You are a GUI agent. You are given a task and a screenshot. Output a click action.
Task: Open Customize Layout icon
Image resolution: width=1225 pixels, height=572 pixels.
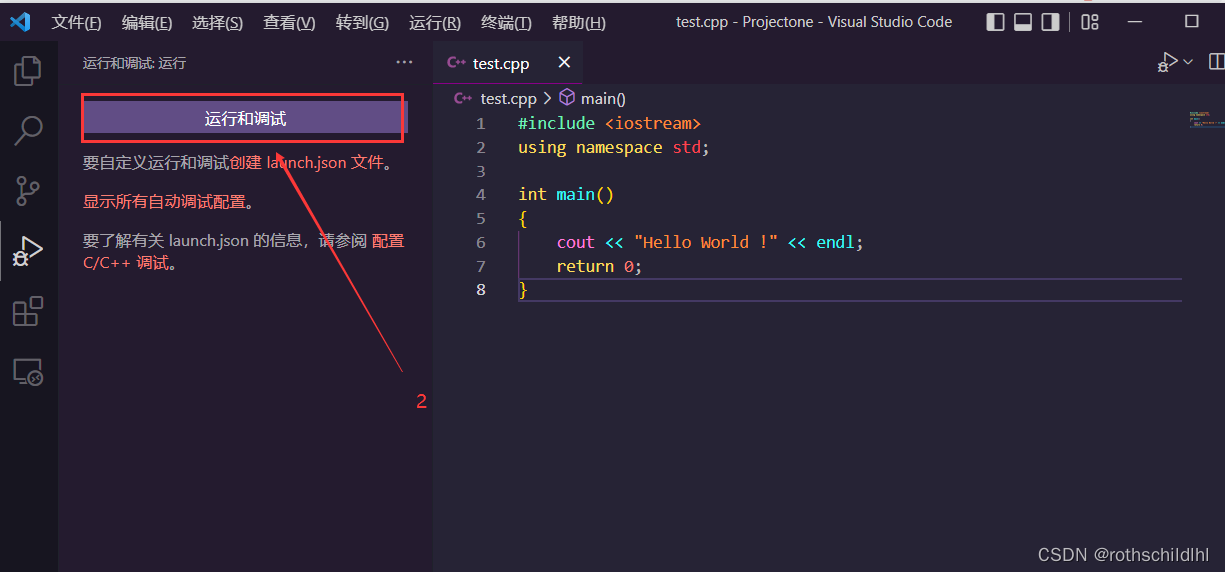pyautogui.click(x=1090, y=22)
